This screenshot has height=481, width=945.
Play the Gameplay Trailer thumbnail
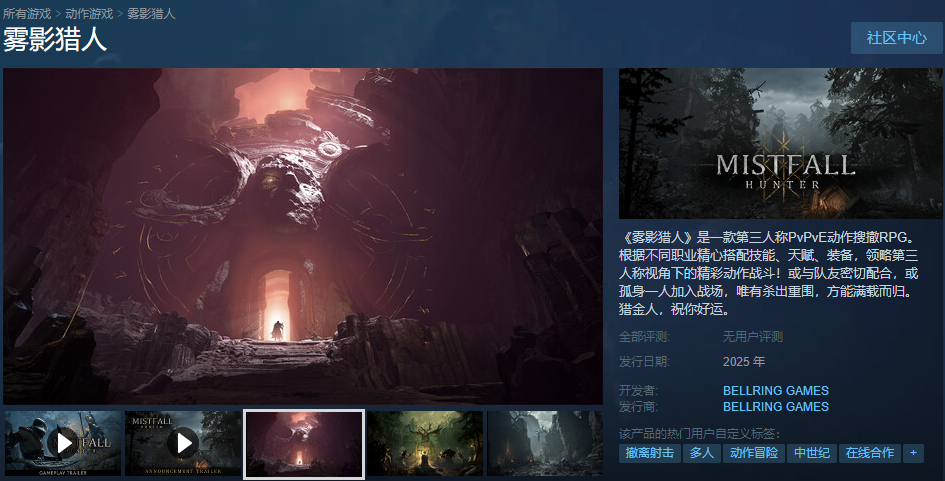click(x=63, y=444)
